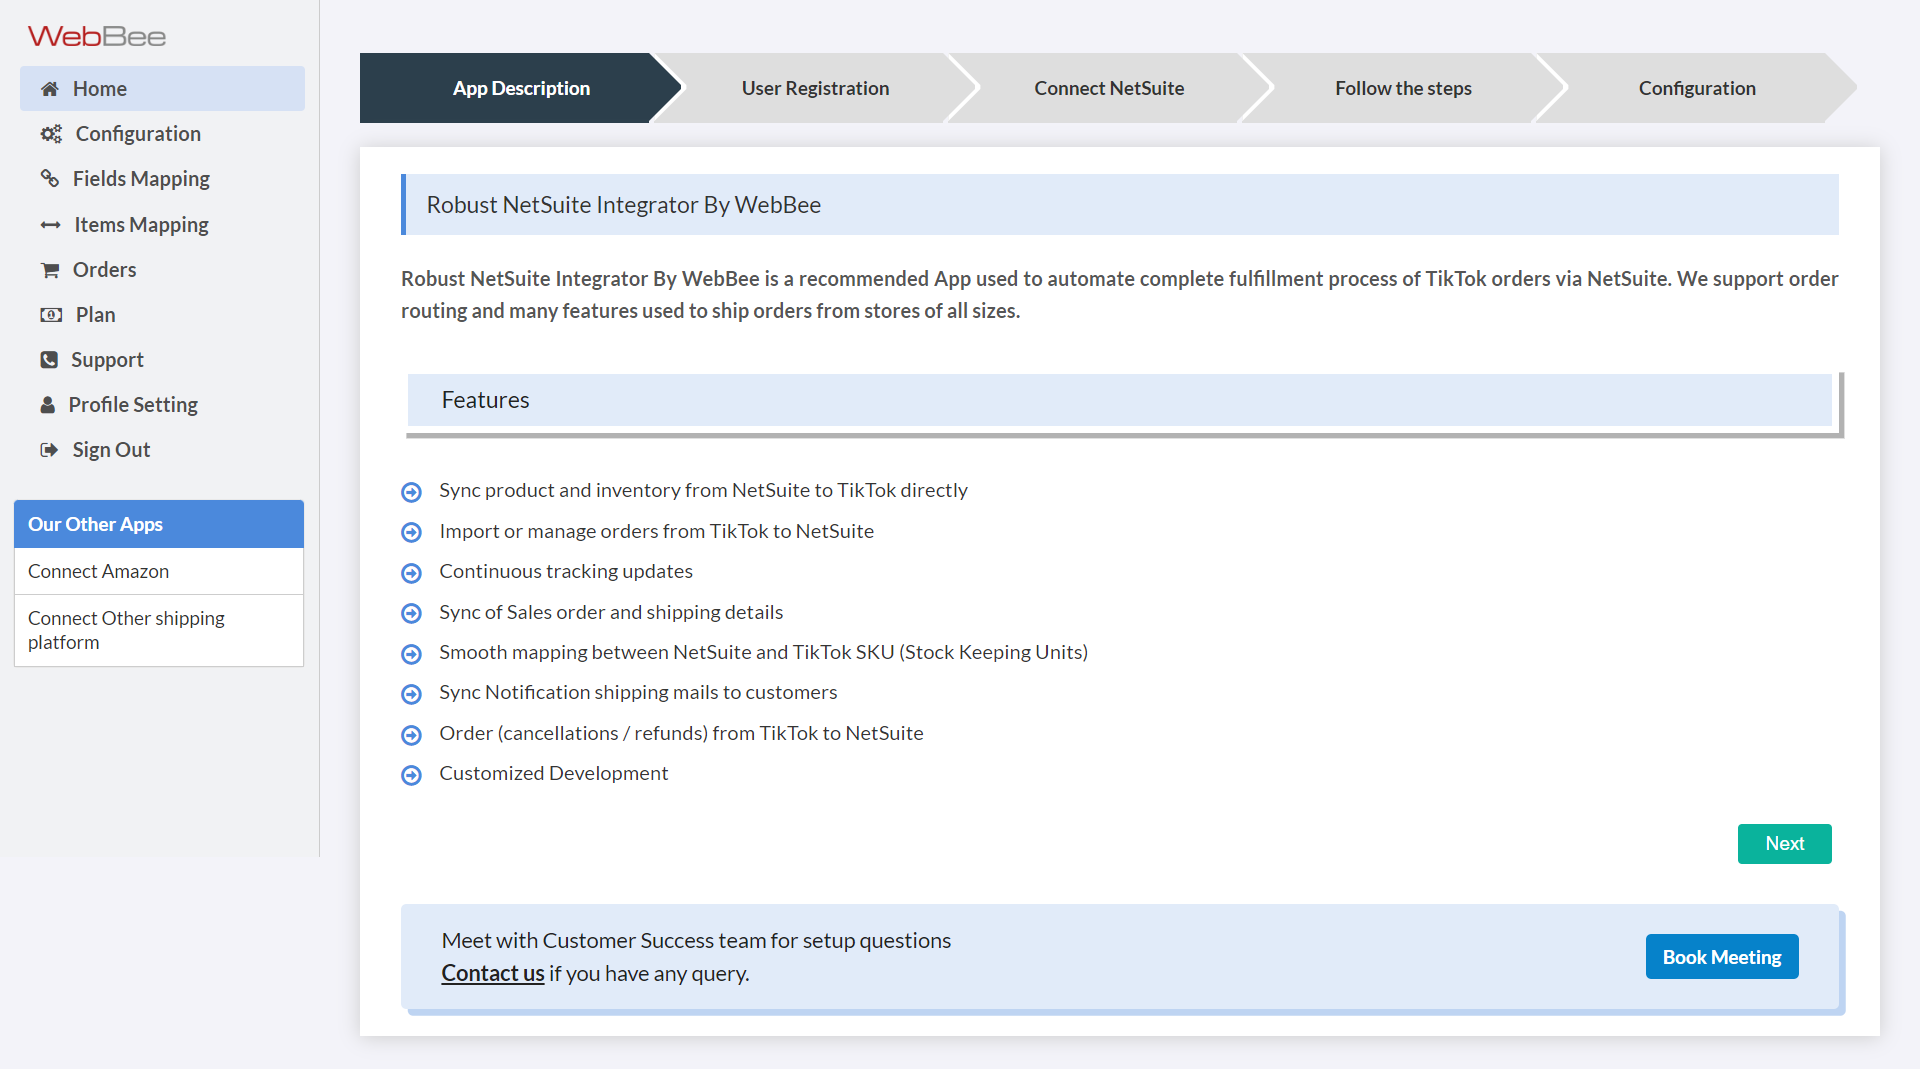Open the User Registration step tab
Viewport: 1920px width, 1069px height.
click(x=814, y=88)
